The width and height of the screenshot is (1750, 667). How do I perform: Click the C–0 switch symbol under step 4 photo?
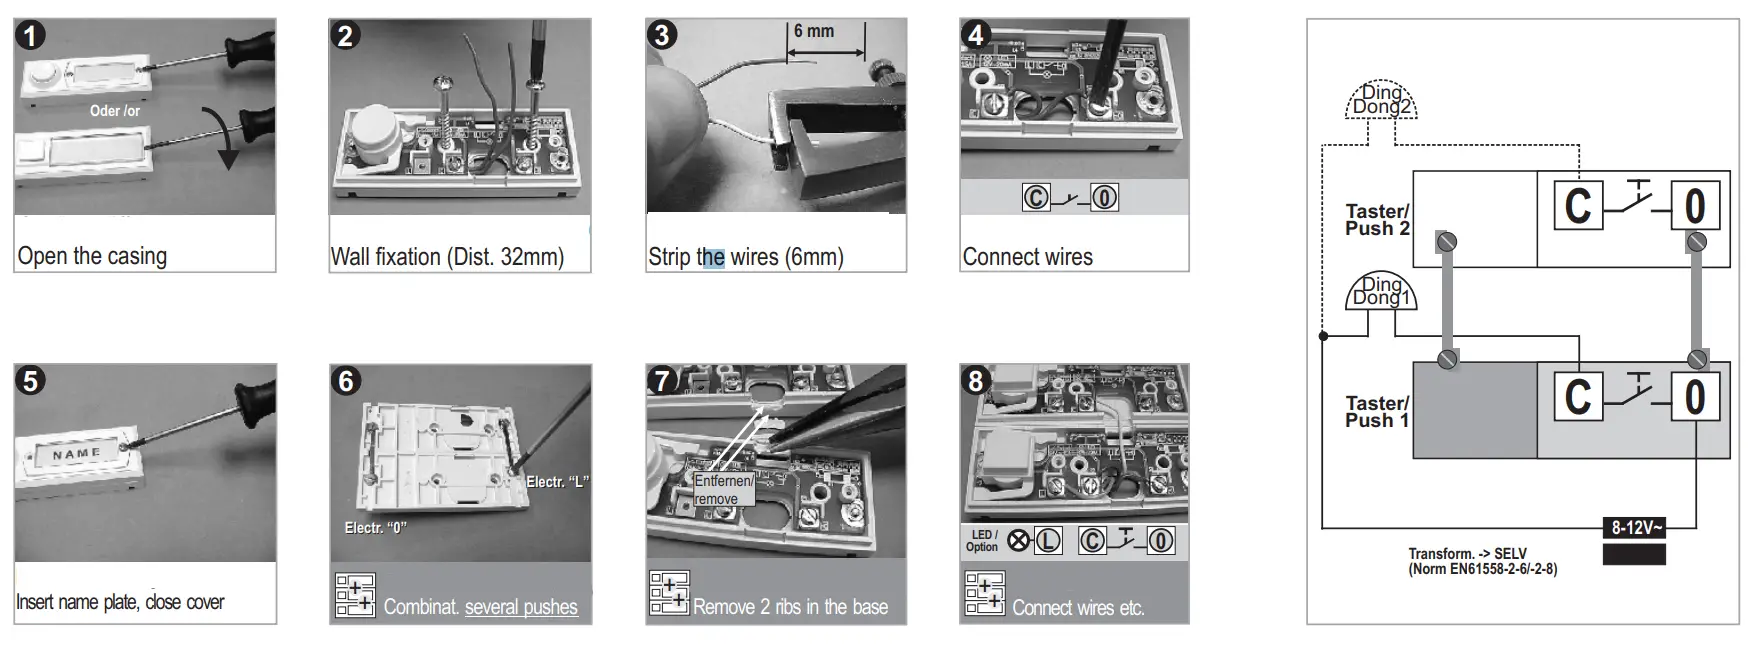point(1069,197)
